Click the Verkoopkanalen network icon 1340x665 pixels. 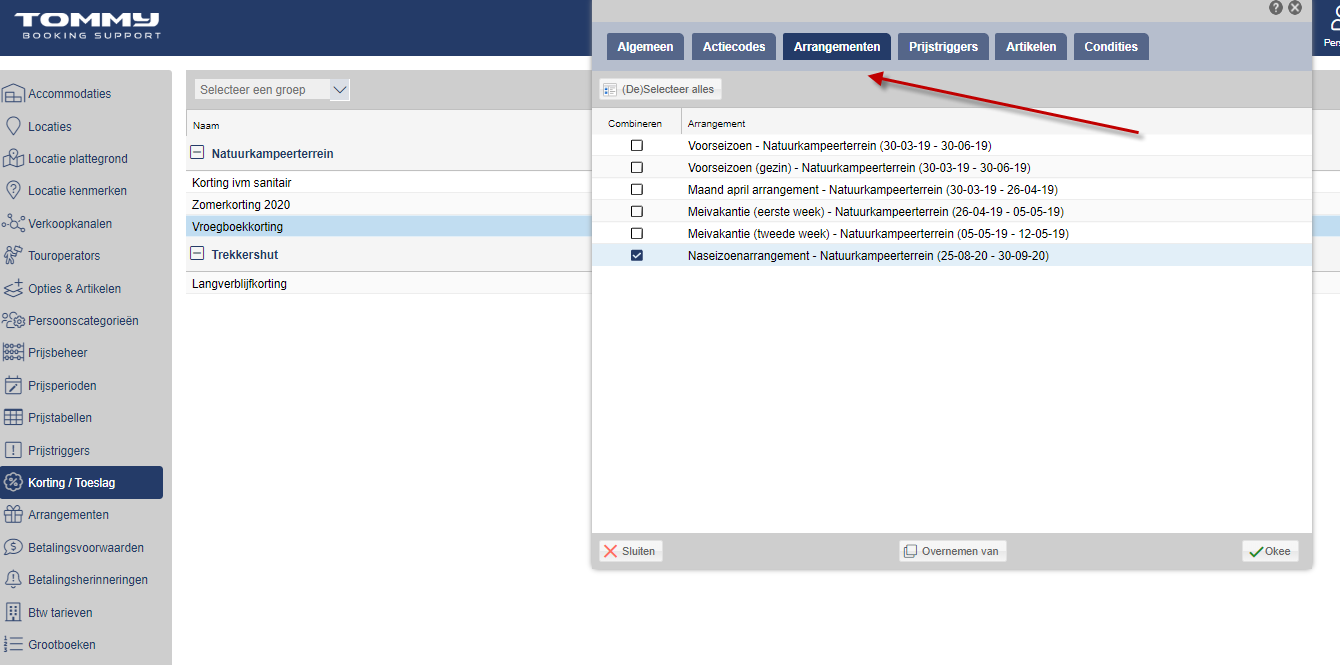(13, 223)
